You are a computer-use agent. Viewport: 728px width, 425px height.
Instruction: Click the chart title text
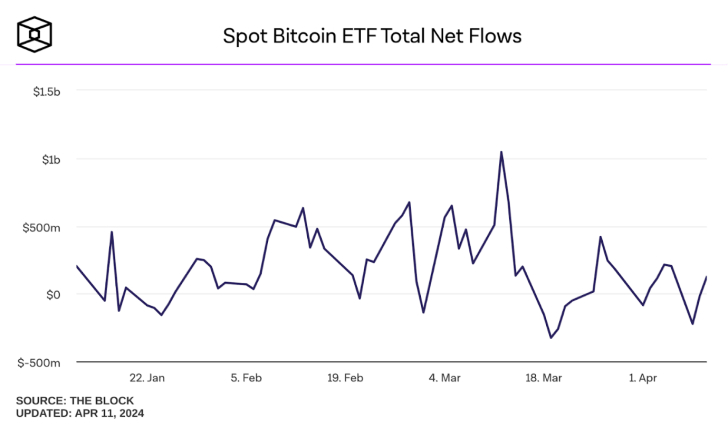pos(372,36)
